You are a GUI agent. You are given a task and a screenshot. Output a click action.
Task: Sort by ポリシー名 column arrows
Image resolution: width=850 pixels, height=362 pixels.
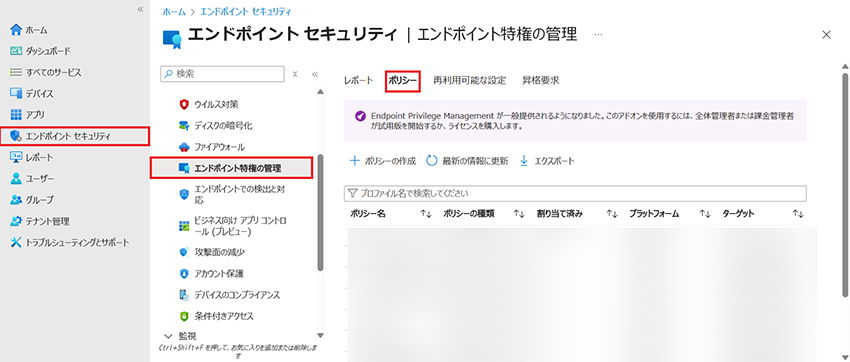[426, 214]
